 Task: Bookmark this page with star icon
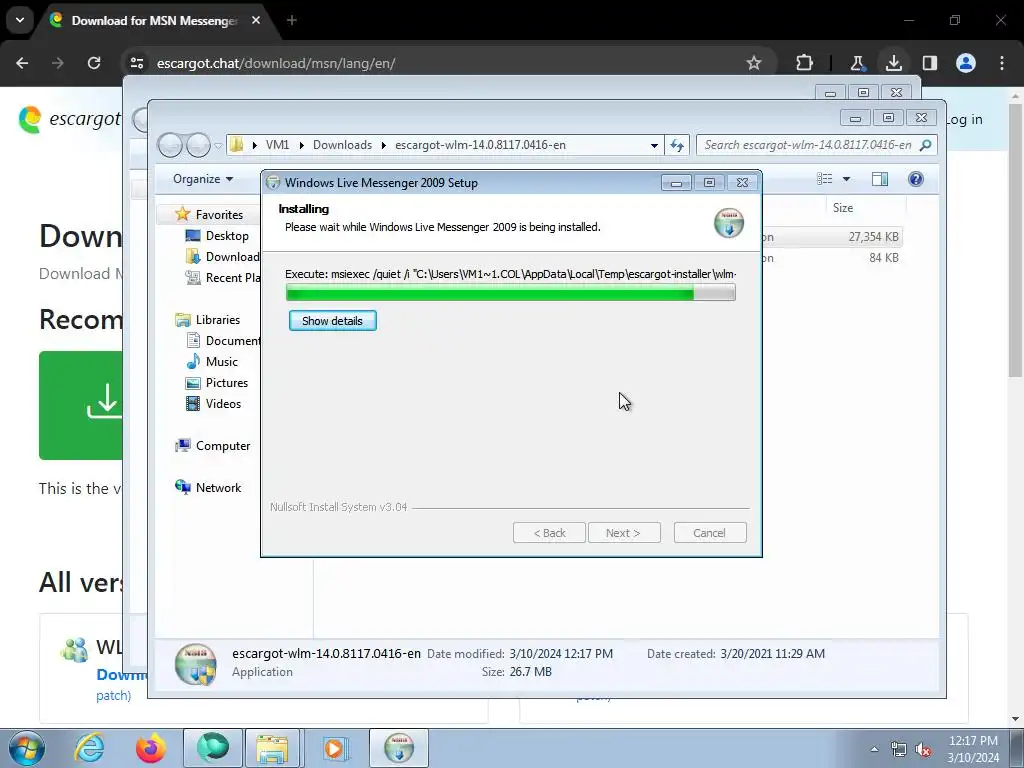754,63
